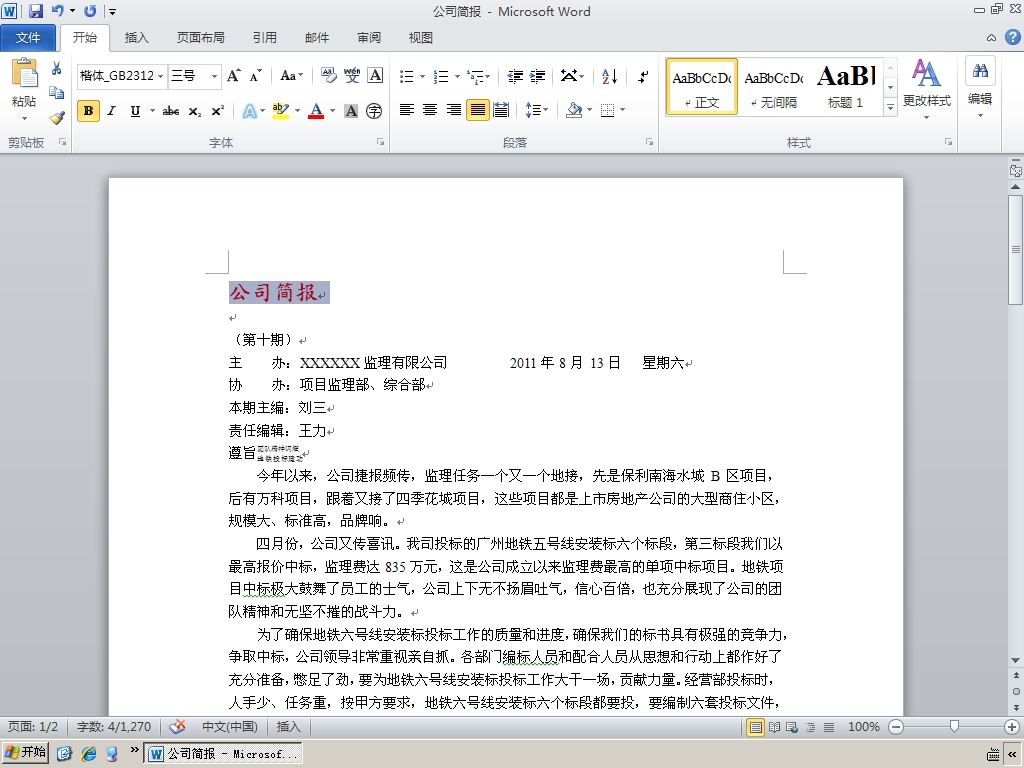Click the Cut scissors icon
The image size is (1024, 768).
click(x=56, y=68)
